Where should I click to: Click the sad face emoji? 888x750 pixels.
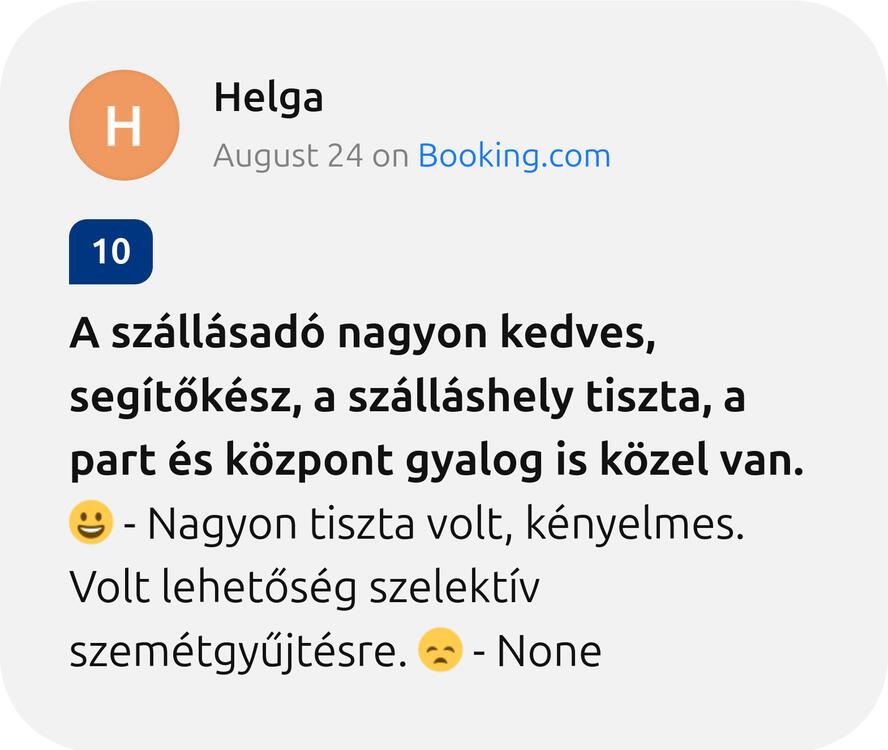click(440, 651)
